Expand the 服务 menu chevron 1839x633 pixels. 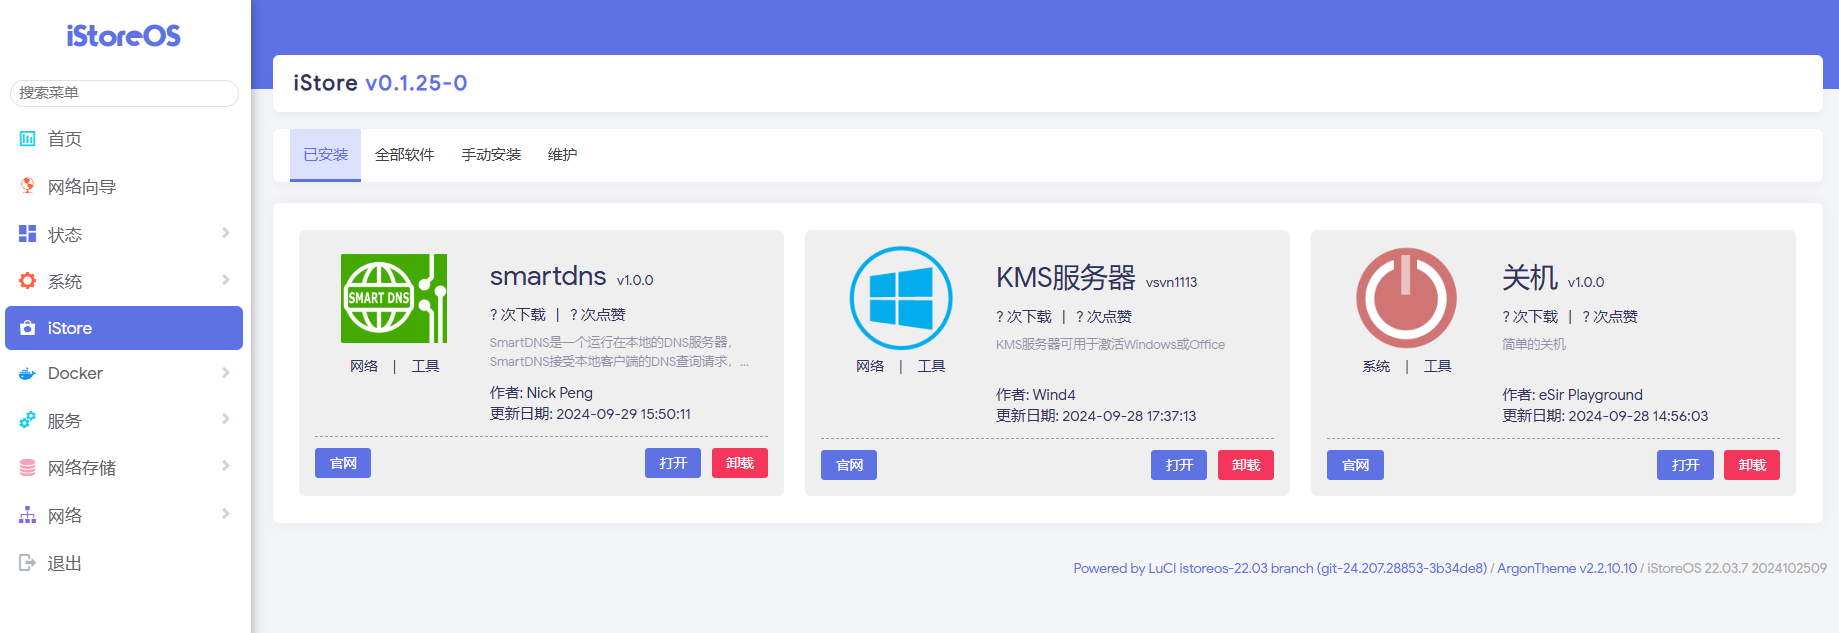(x=226, y=419)
